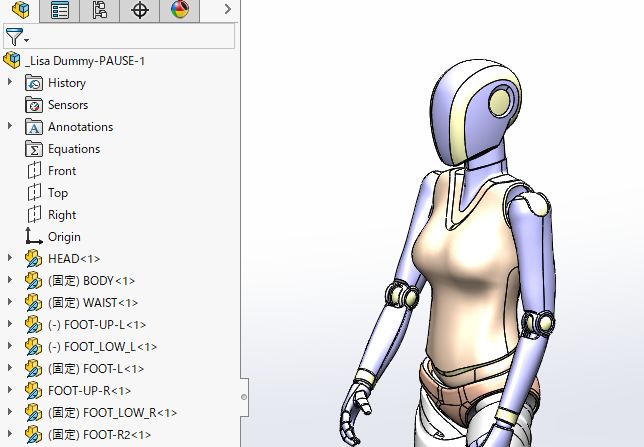
Task: Click the FOOT-UP-R<1> part icon
Action: pyautogui.click(x=33, y=391)
